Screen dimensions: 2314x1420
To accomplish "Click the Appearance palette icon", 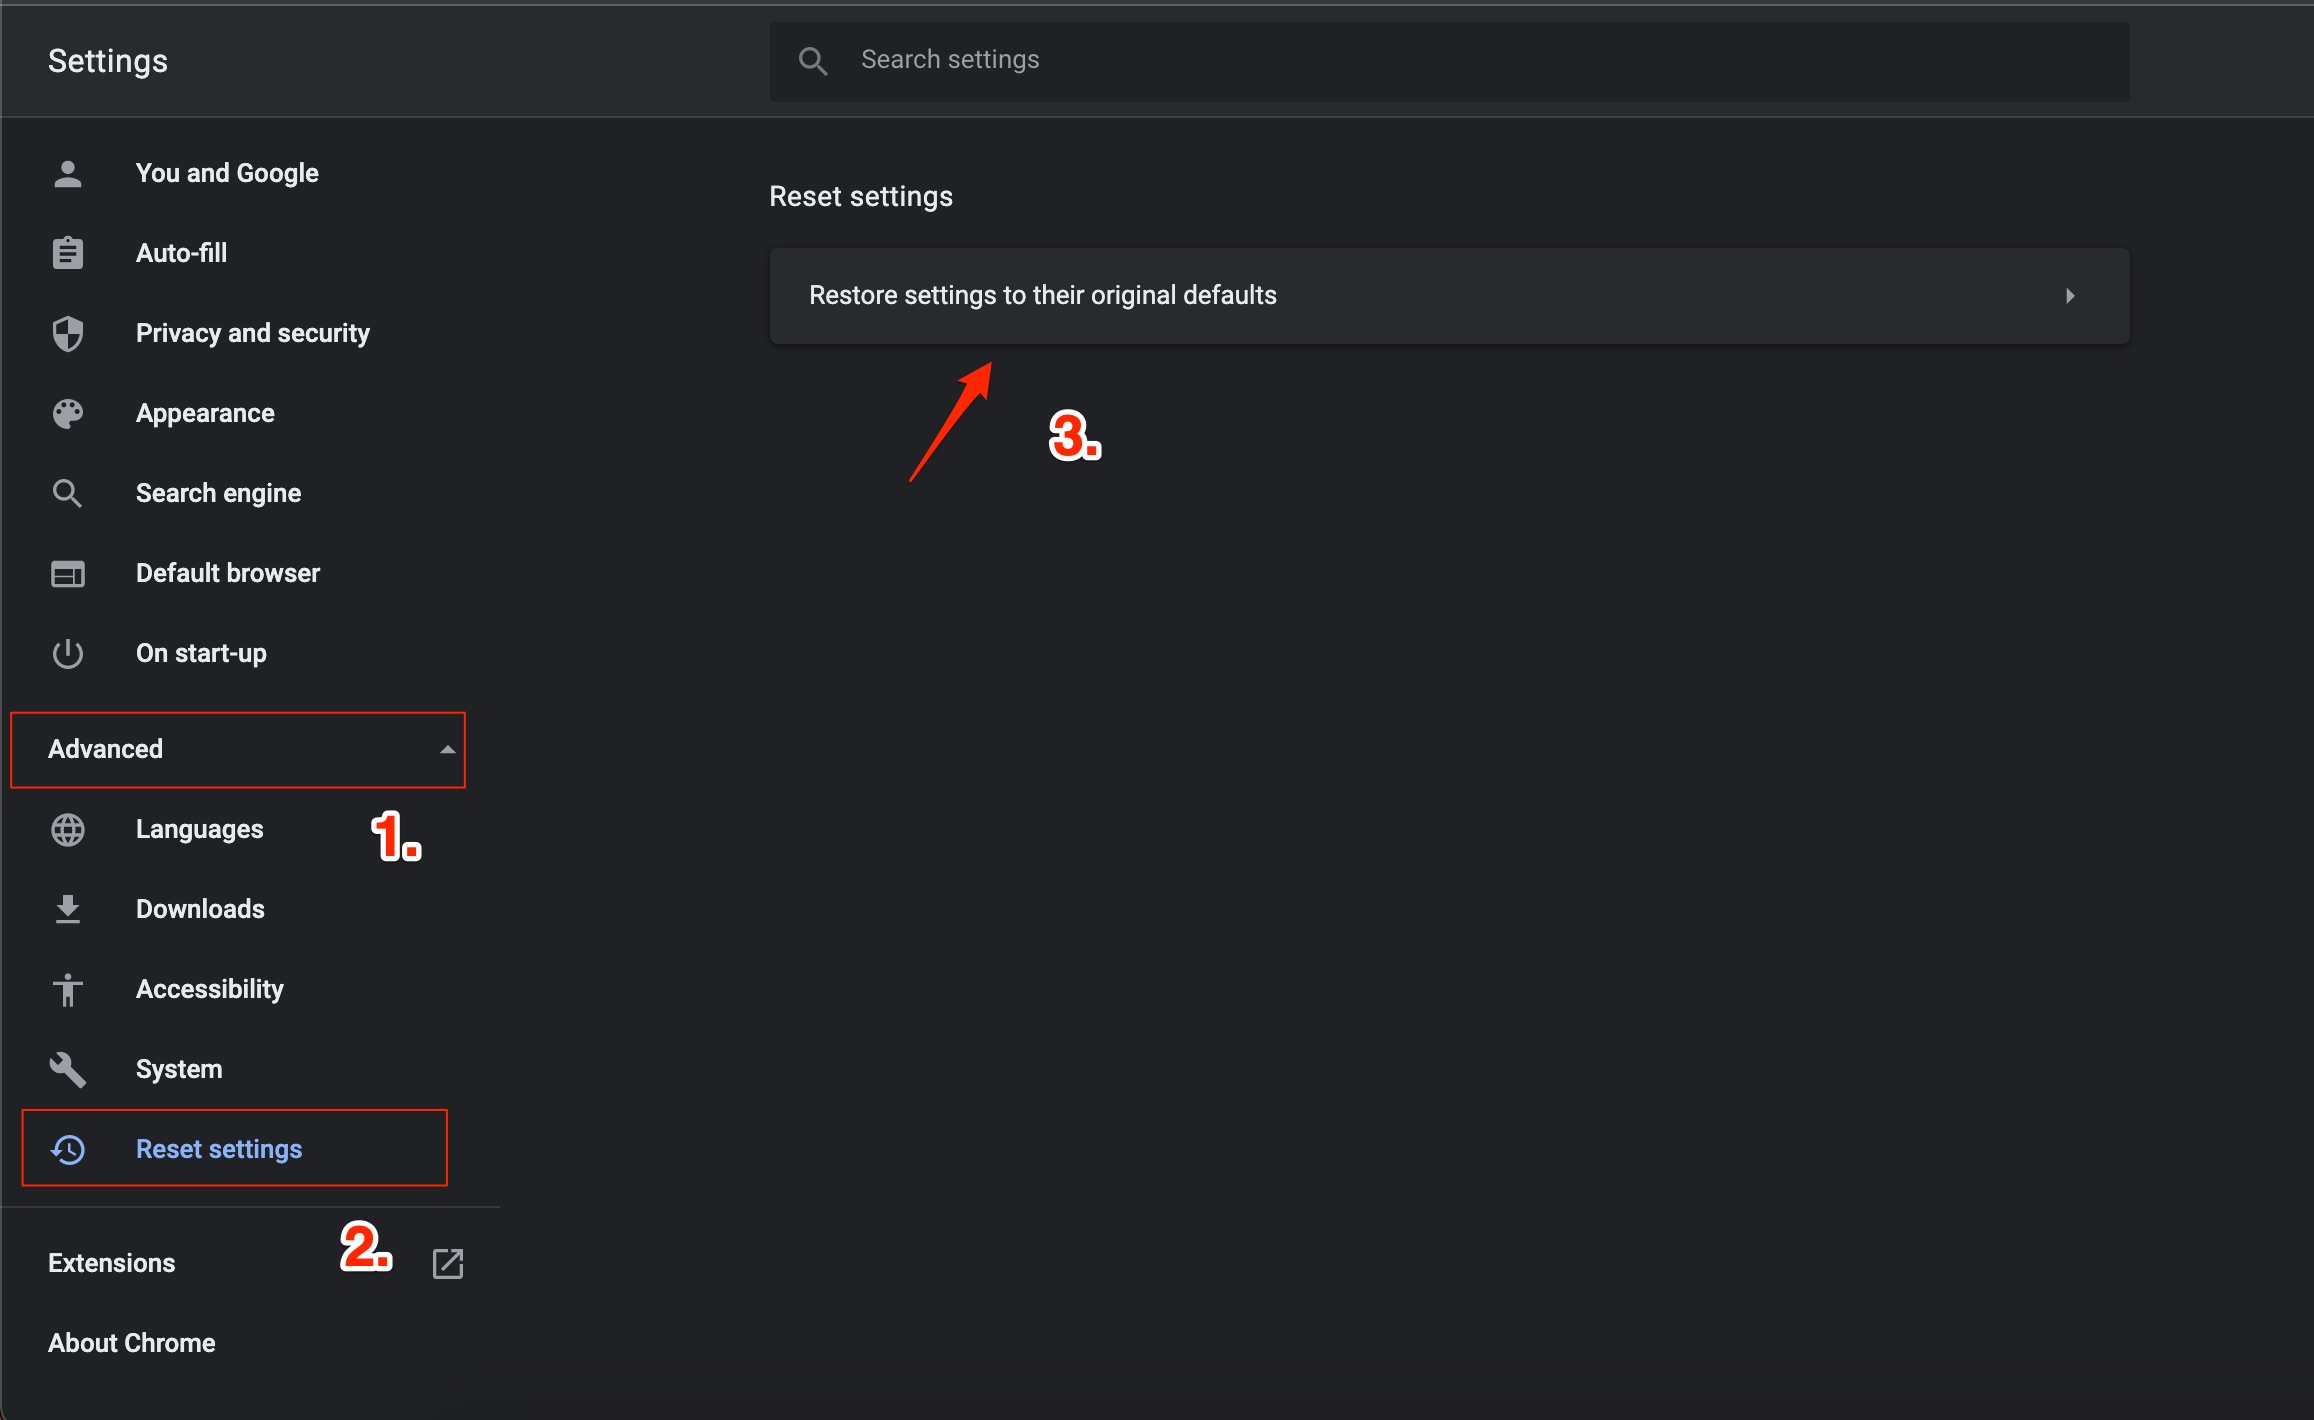I will 68,413.
